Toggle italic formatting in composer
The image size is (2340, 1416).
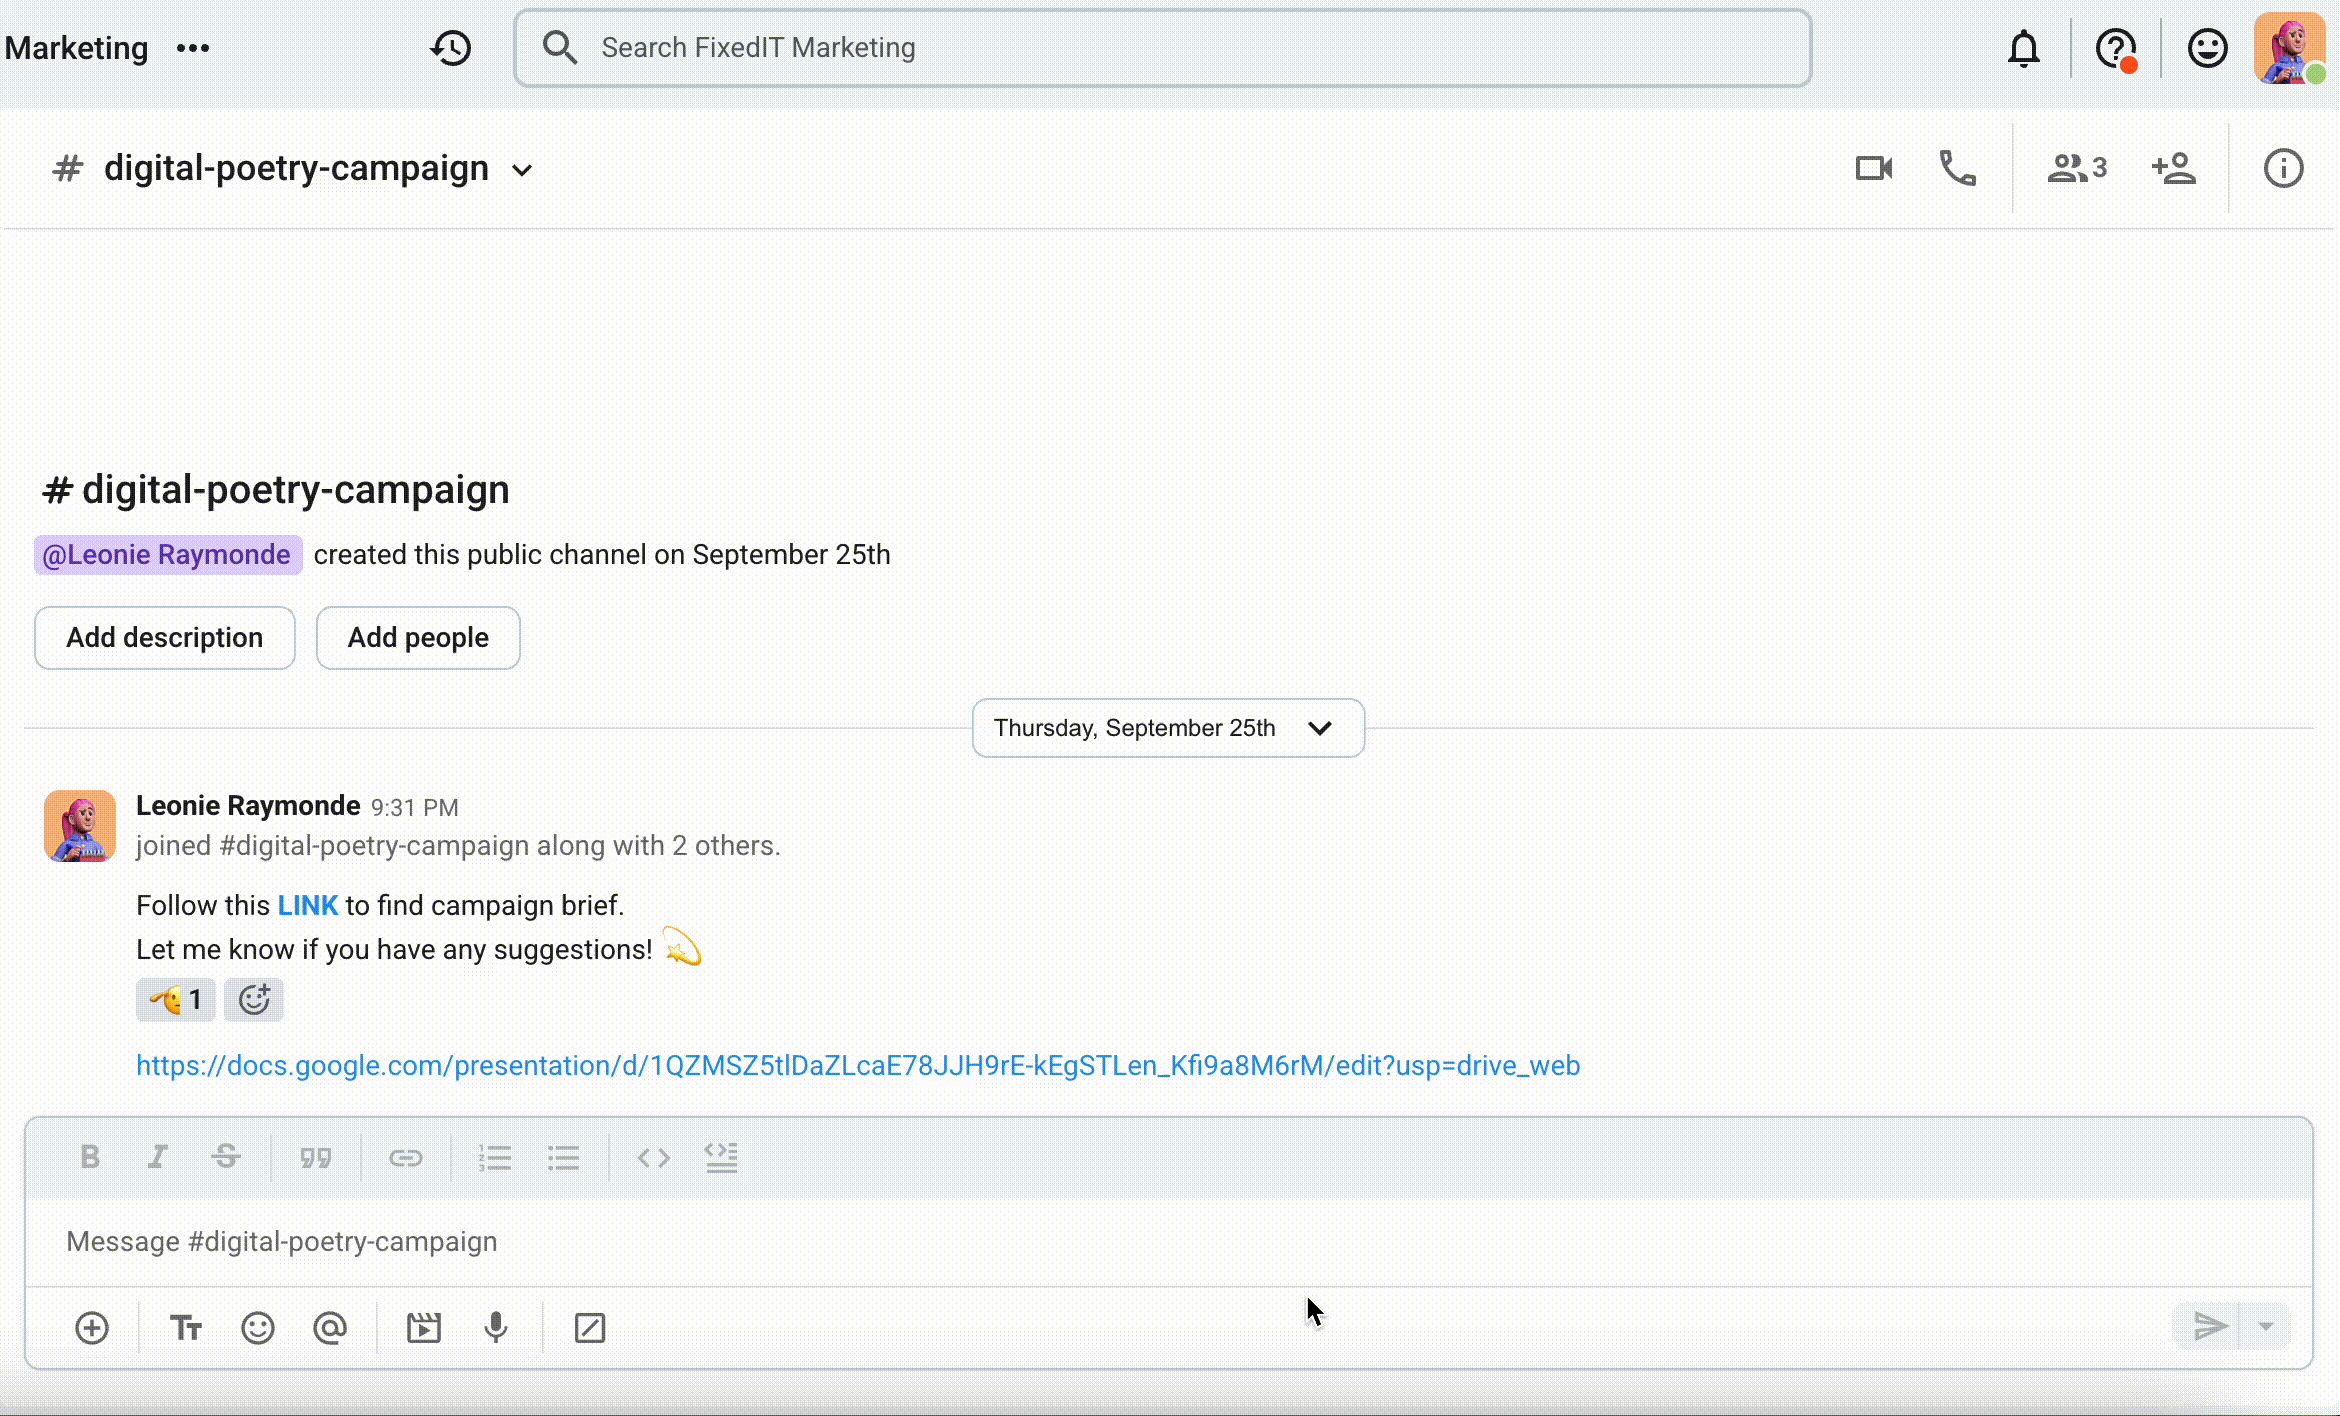click(x=157, y=1157)
